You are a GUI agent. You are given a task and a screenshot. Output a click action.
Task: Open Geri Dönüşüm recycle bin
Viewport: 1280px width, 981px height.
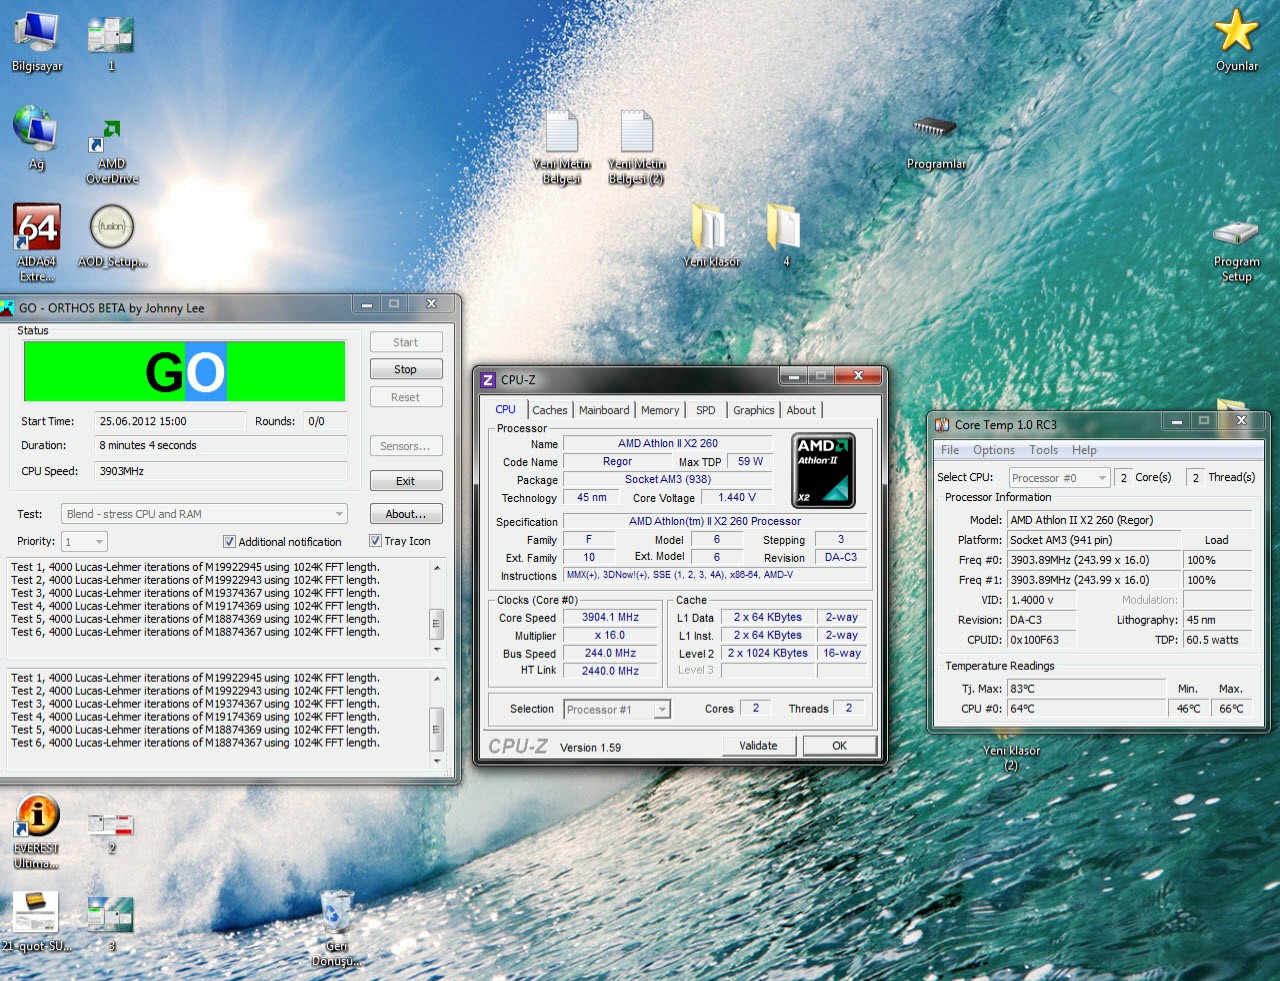point(336,926)
